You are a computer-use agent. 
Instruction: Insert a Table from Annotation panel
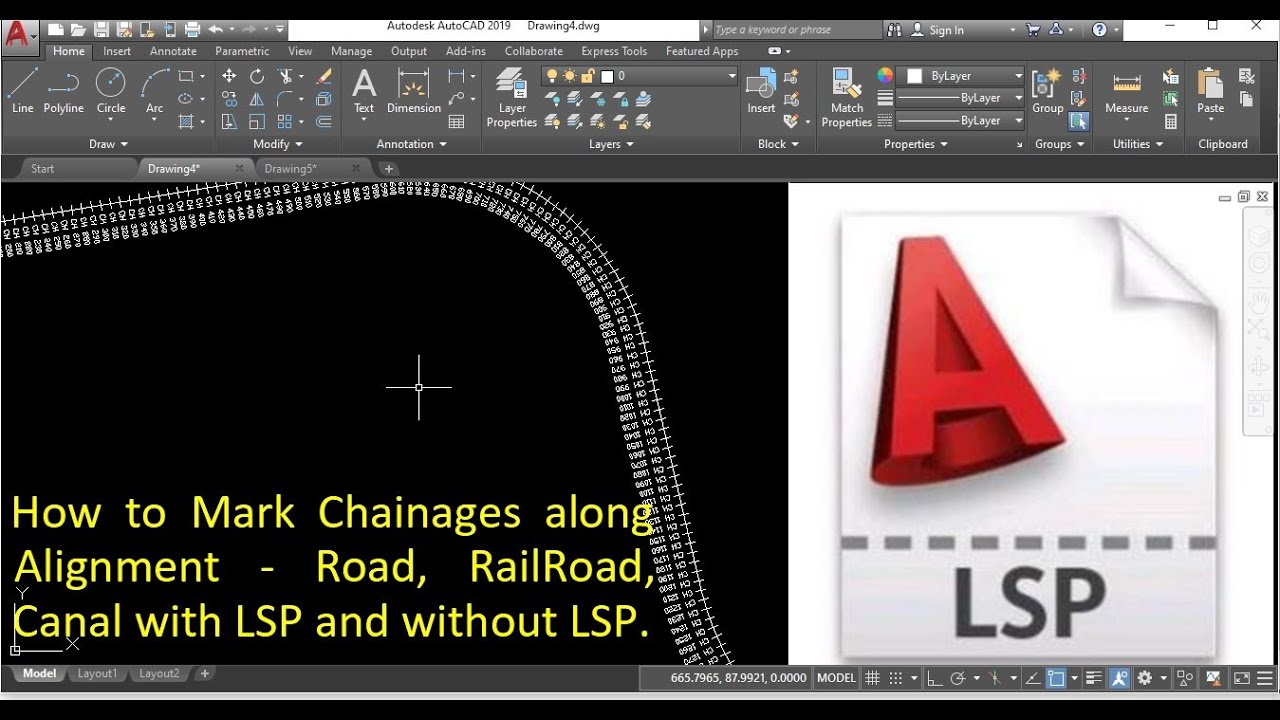[456, 122]
